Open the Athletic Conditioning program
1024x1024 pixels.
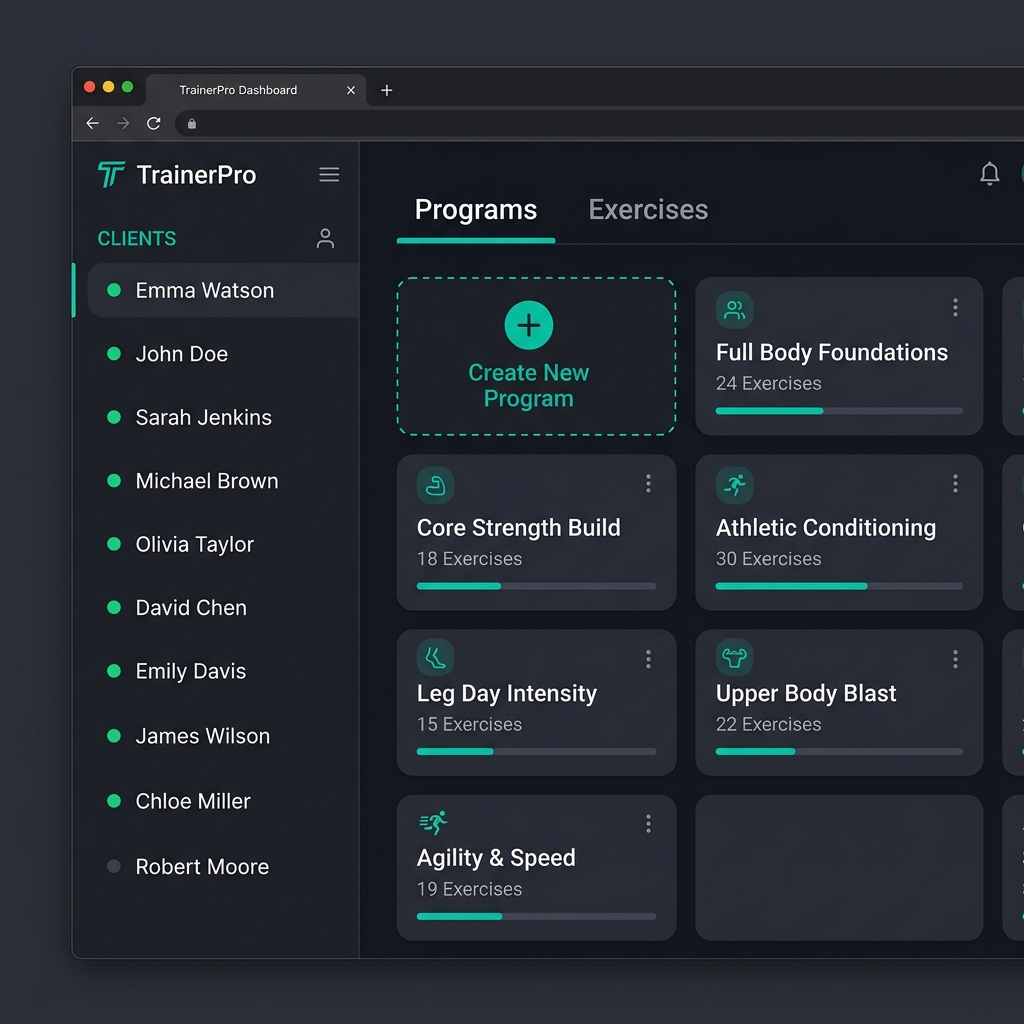[839, 532]
